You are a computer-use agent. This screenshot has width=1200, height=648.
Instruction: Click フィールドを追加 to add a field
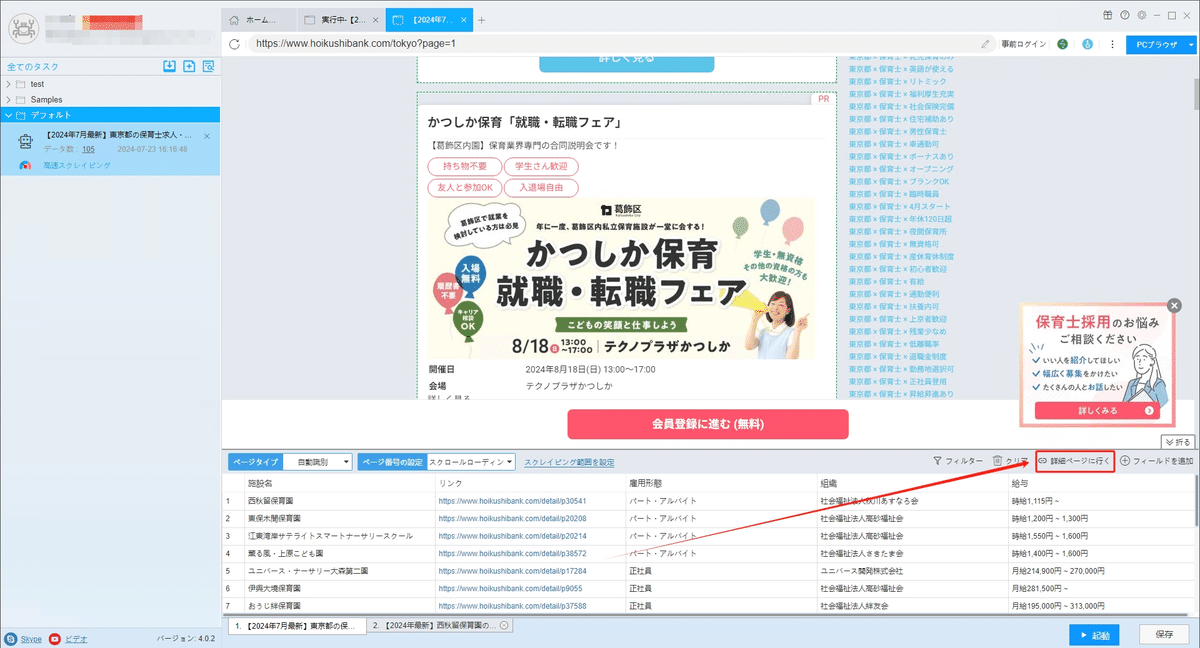pos(1157,461)
